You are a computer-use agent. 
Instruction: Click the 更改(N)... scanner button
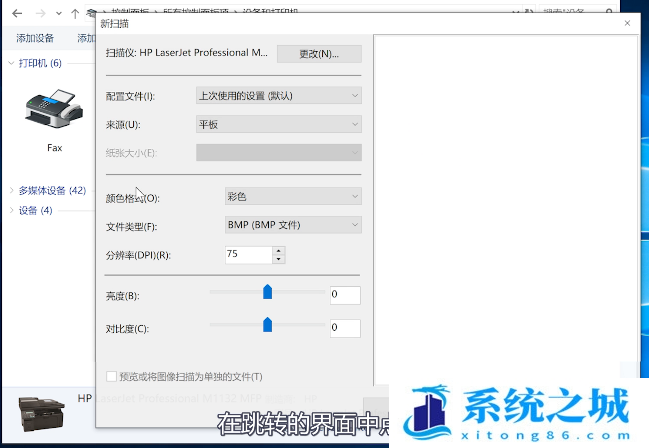pyautogui.click(x=319, y=54)
